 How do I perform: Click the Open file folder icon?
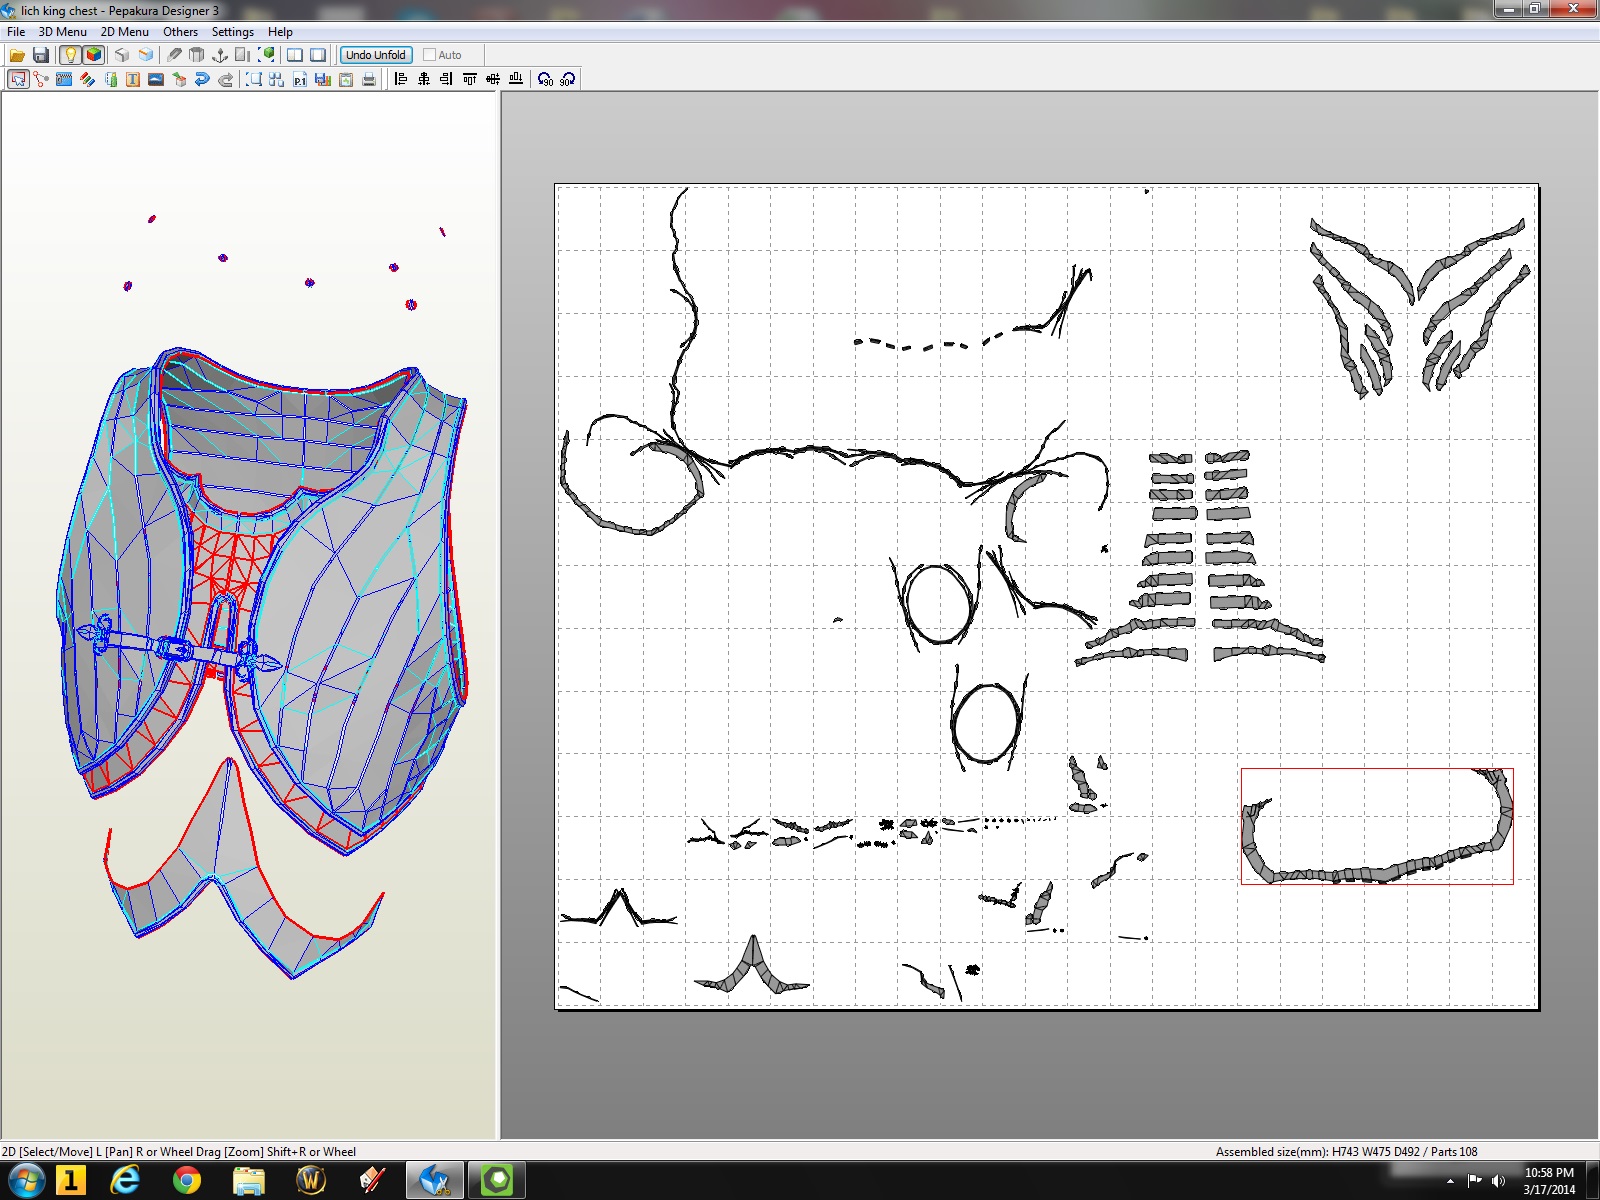click(x=17, y=55)
